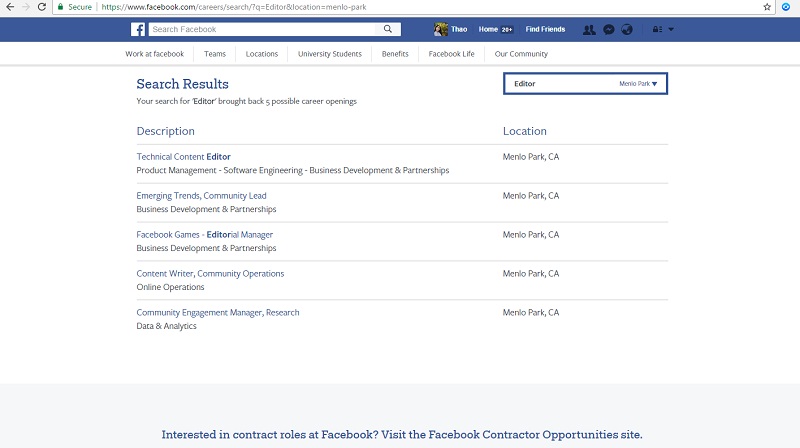Click 'Product Management - Software Engineering' team text
Viewport: 800px width, 448px height.
pos(219,170)
